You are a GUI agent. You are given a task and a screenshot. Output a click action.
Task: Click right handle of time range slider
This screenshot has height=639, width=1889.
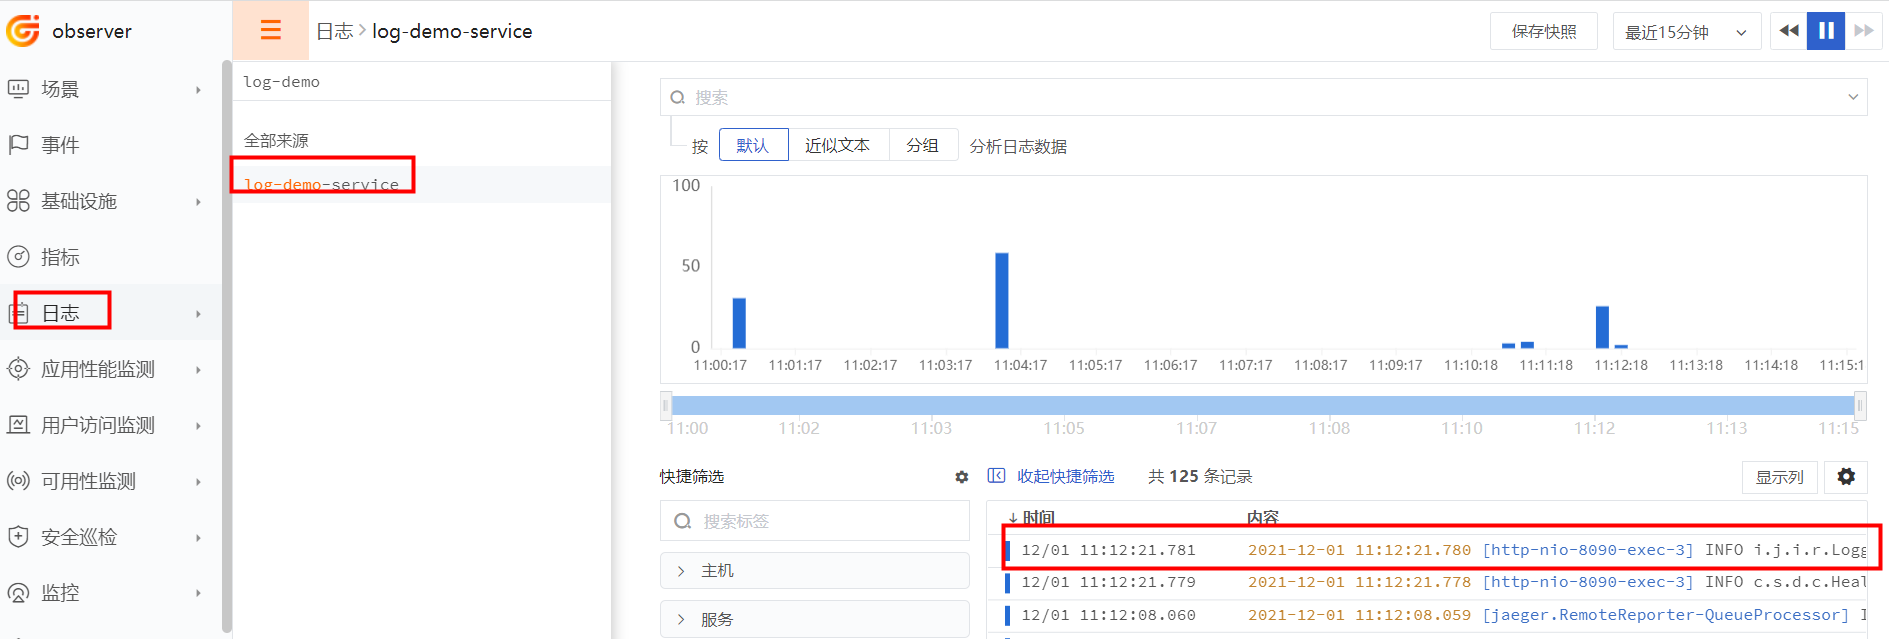click(1860, 405)
